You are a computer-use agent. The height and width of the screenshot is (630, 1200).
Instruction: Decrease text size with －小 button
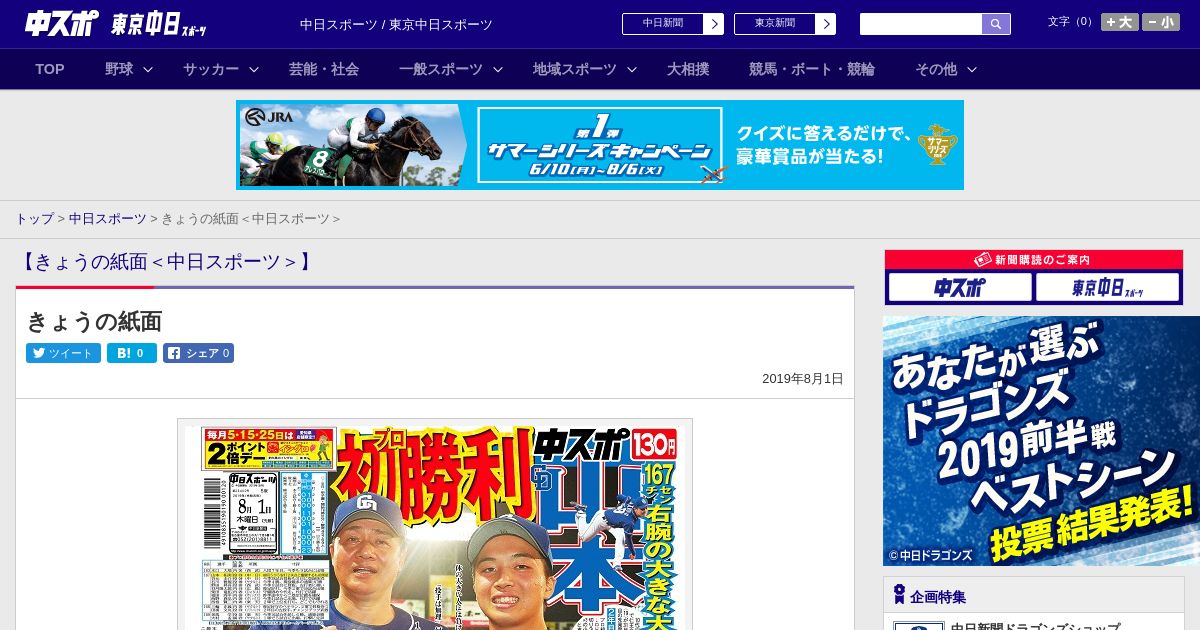tap(1161, 22)
